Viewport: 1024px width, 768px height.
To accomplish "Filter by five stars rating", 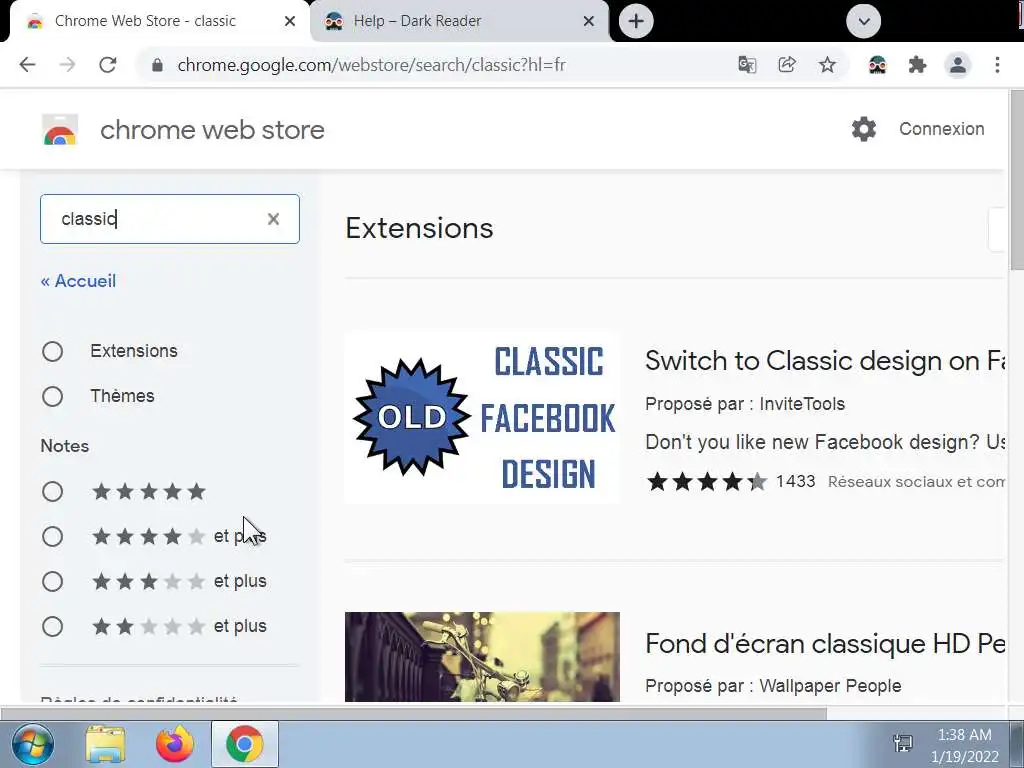I will click(x=52, y=491).
